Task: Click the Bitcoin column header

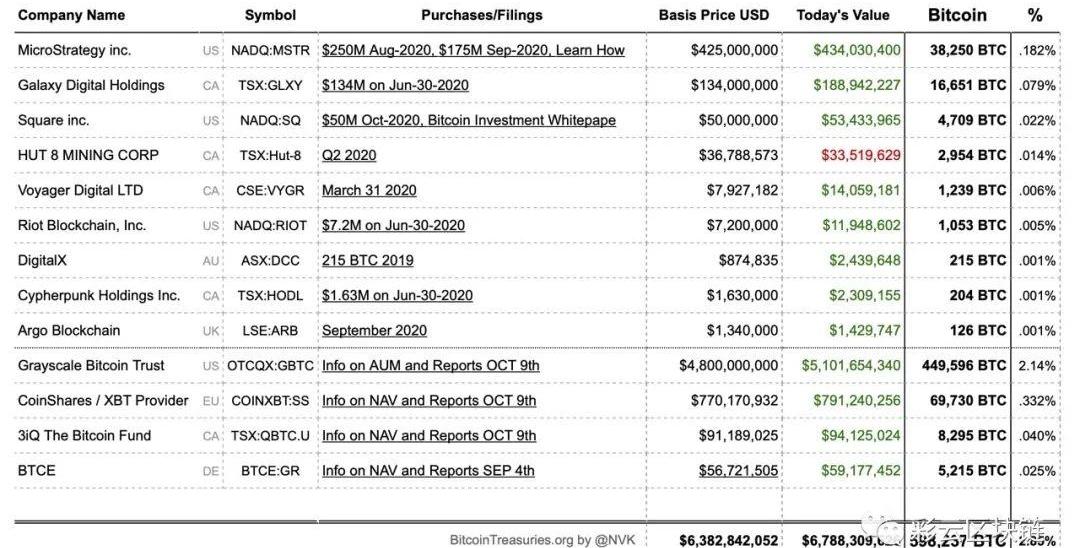Action: point(957,15)
